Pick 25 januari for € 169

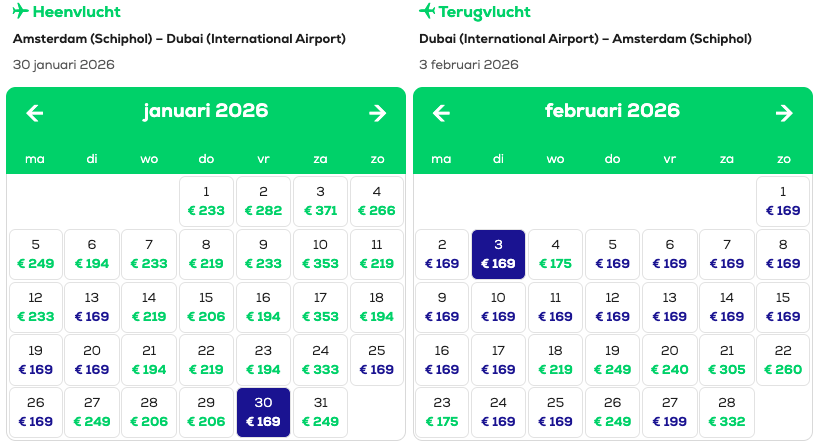[x=377, y=360]
